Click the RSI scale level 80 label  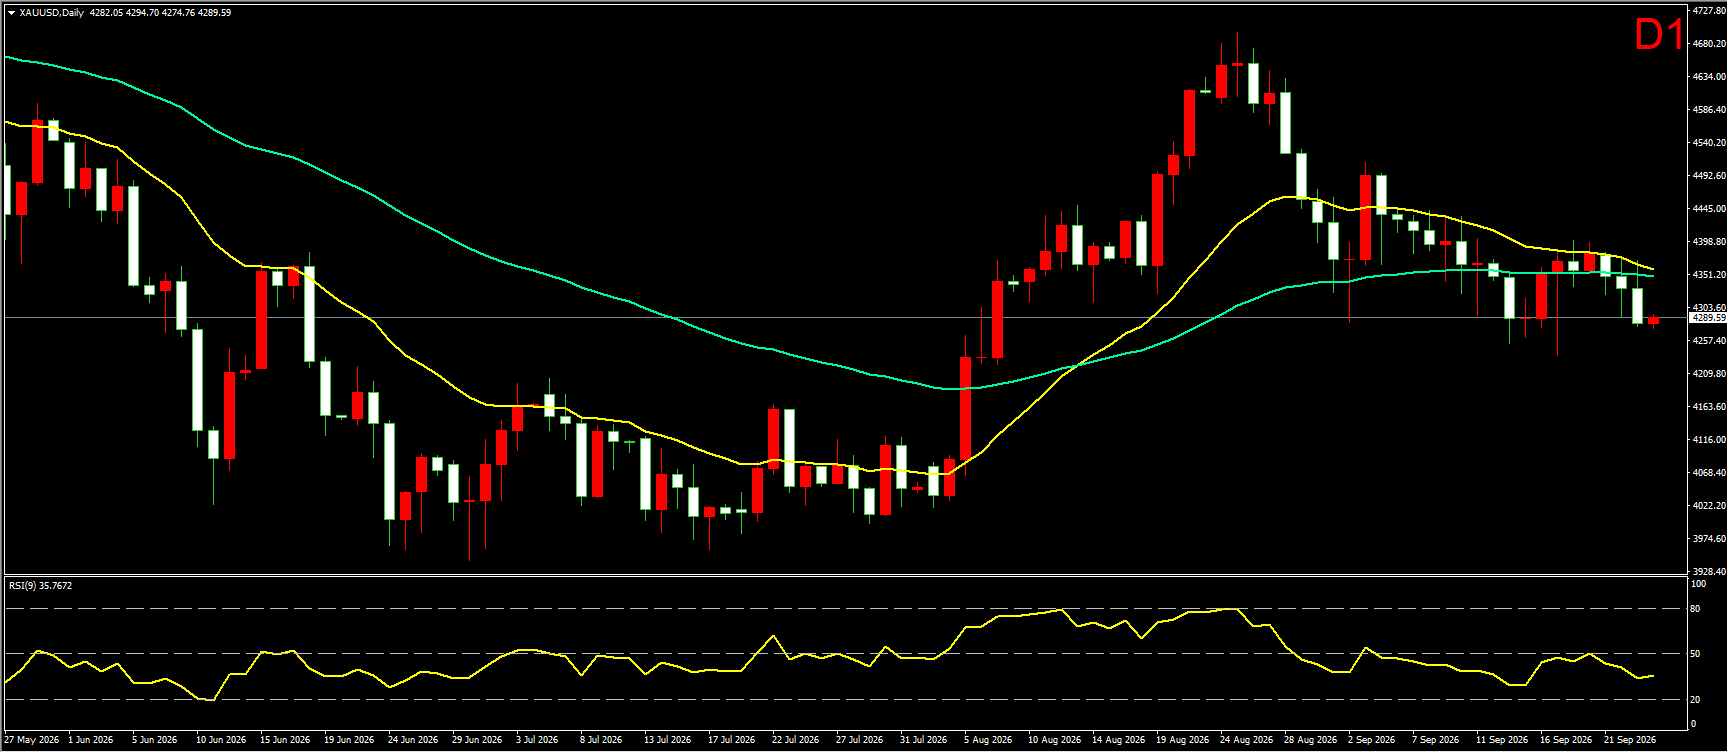1695,608
